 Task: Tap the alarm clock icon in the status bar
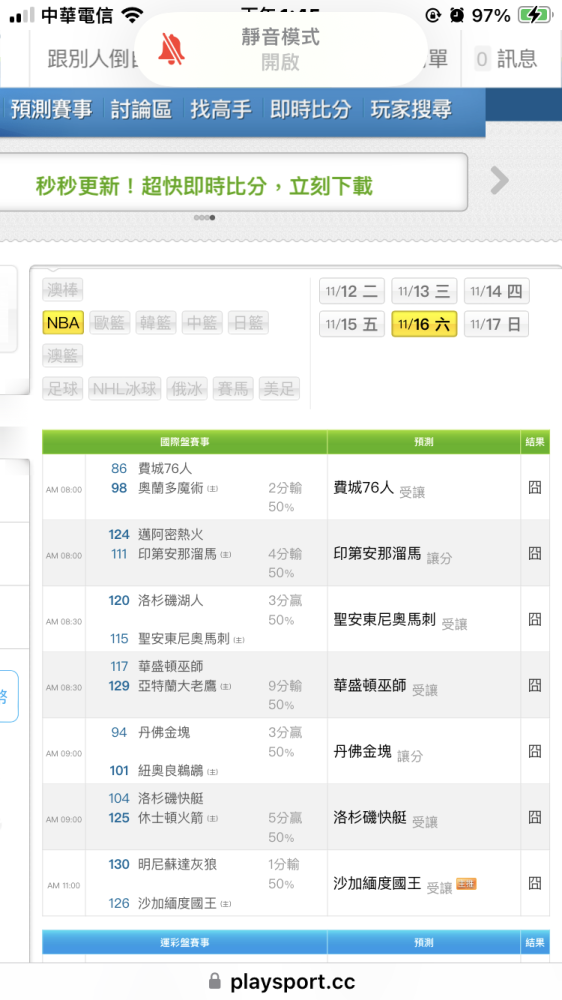point(457,15)
